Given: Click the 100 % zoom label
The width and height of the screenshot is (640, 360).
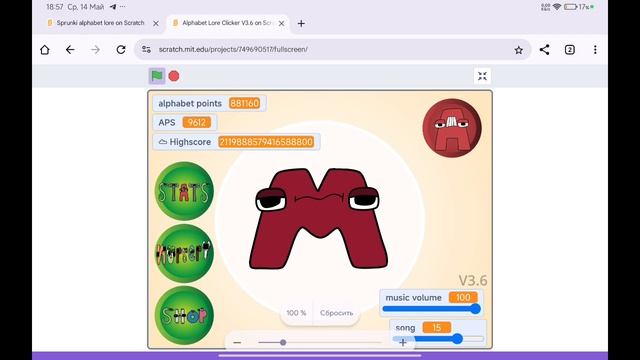Looking at the screenshot, I should (296, 313).
